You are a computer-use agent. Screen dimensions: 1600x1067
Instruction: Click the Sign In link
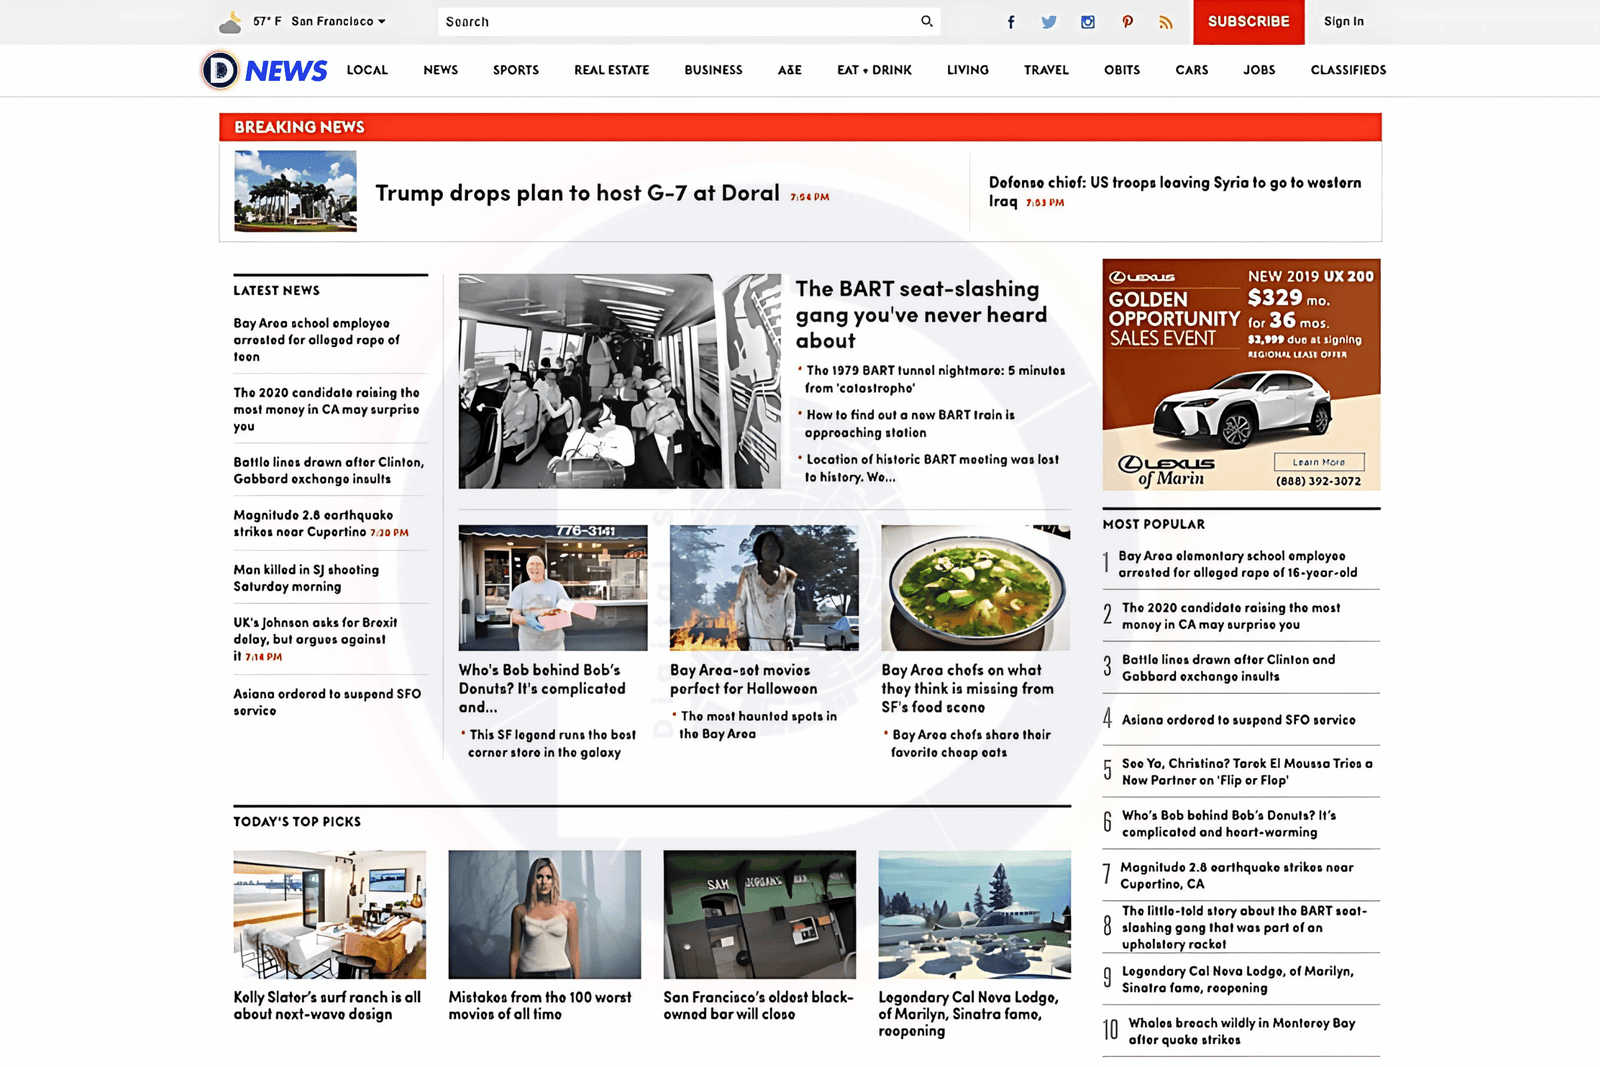coord(1343,21)
